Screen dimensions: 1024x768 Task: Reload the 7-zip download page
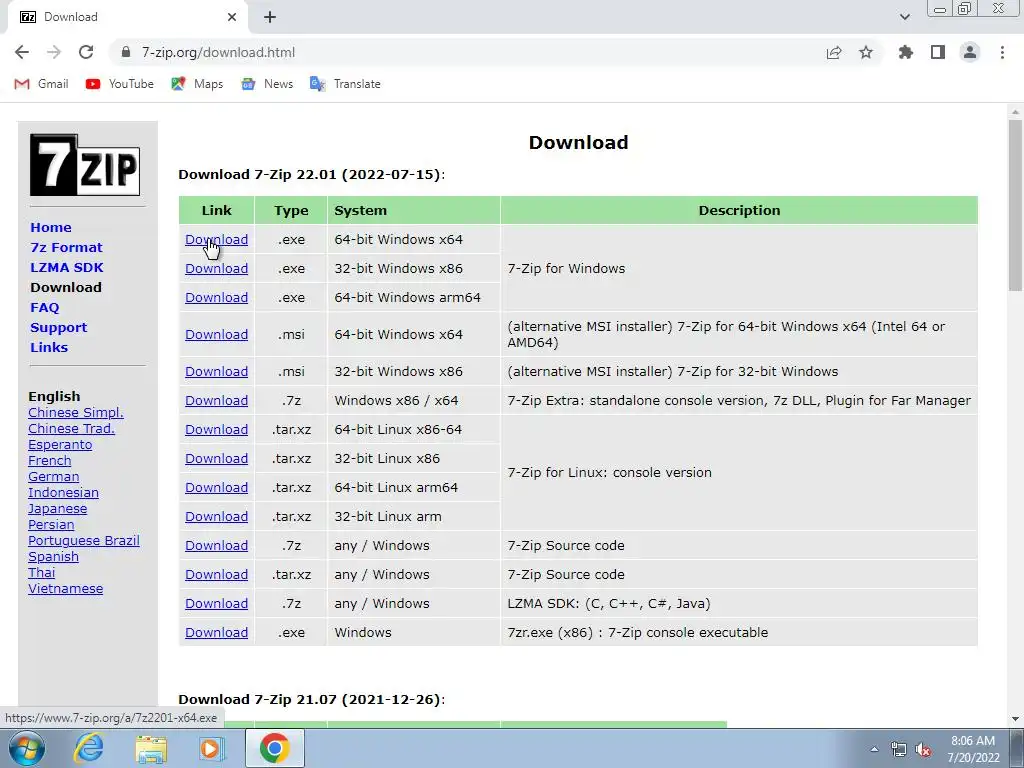pyautogui.click(x=86, y=52)
